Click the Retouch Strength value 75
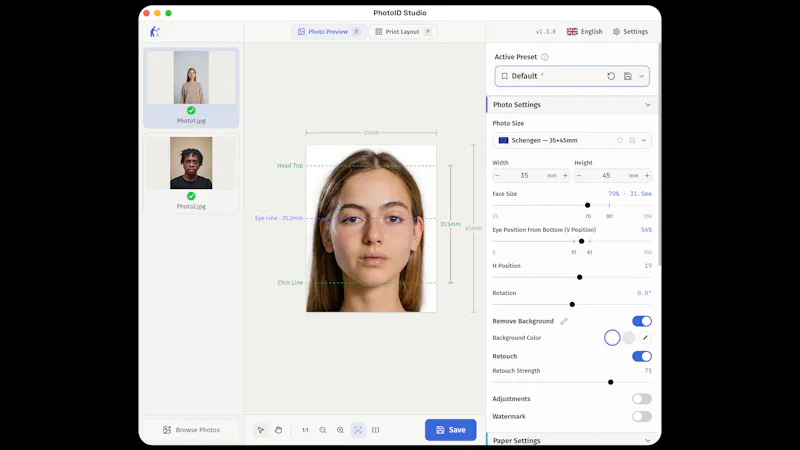This screenshot has height=450, width=800. coord(648,371)
